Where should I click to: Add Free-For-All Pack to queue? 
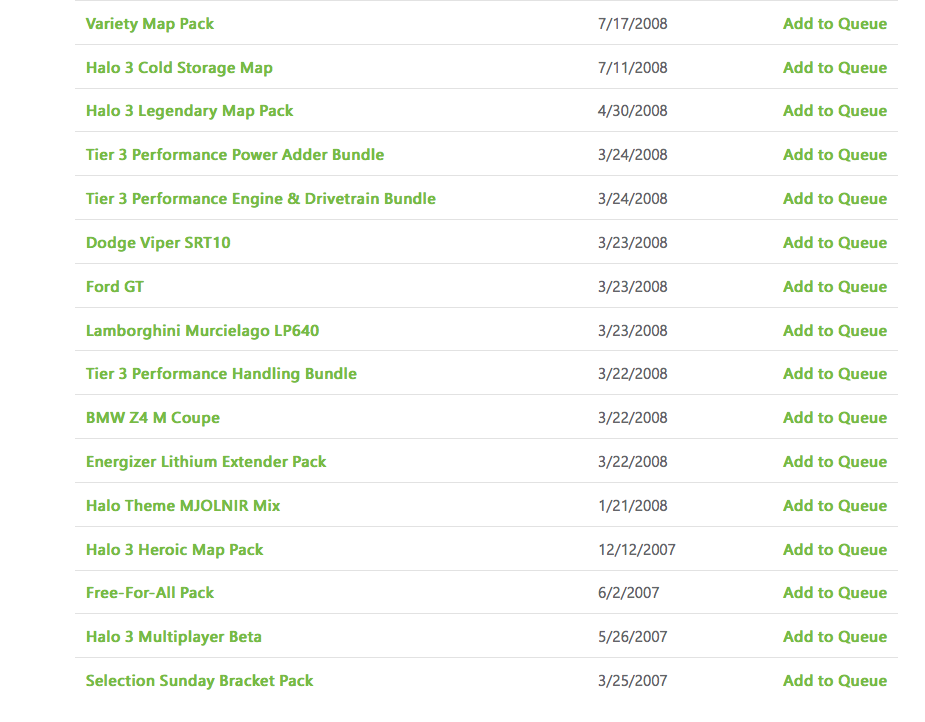click(835, 593)
